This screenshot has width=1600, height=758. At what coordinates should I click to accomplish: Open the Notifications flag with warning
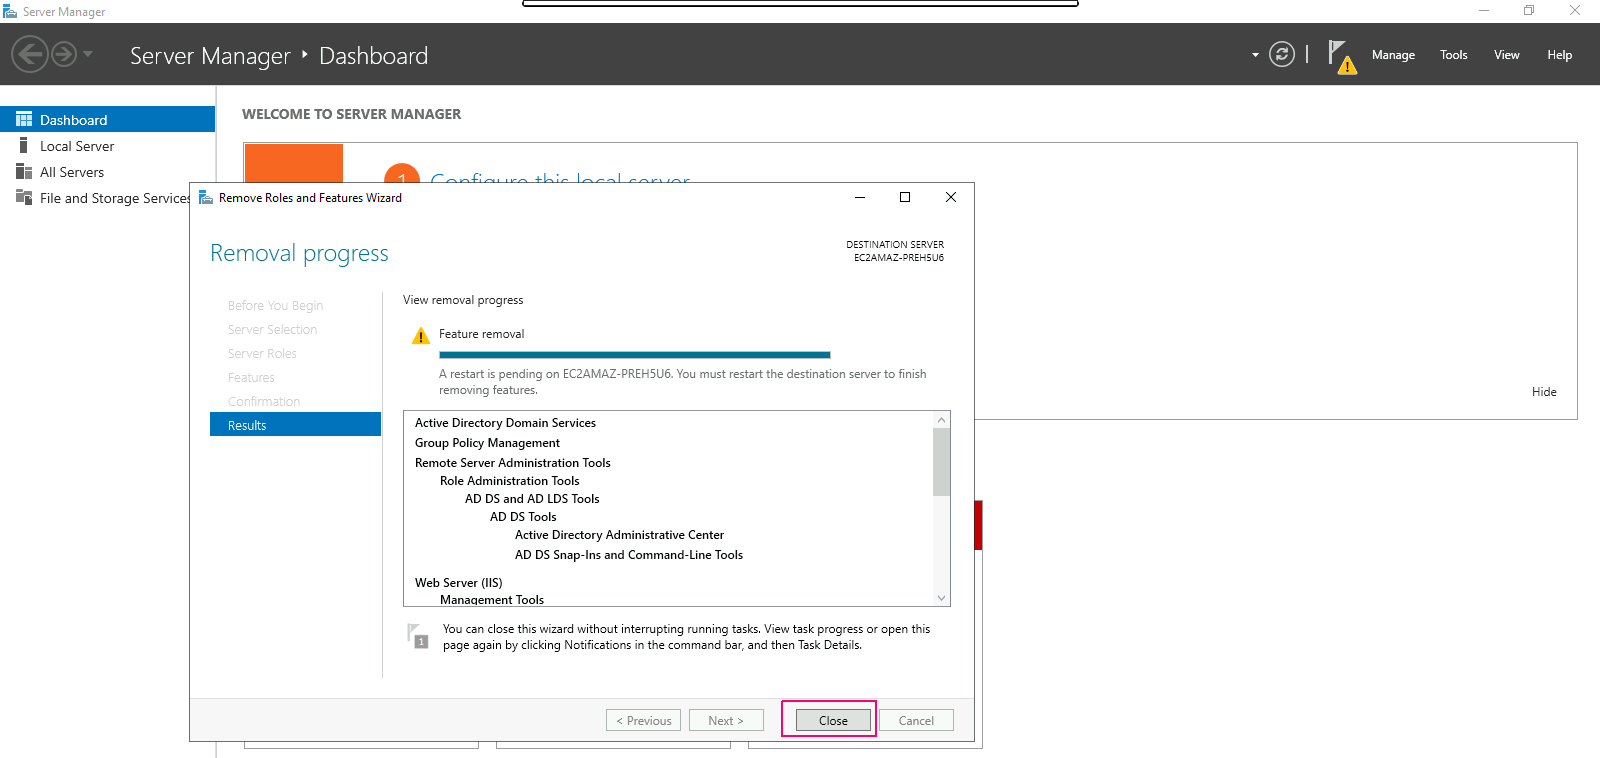[x=1342, y=57]
